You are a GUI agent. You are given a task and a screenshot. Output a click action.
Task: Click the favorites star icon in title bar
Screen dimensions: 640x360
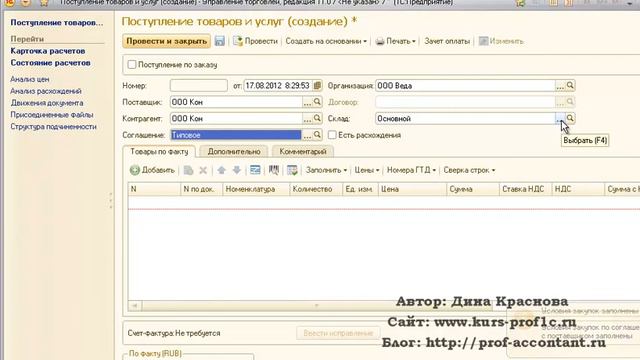coord(44,2)
